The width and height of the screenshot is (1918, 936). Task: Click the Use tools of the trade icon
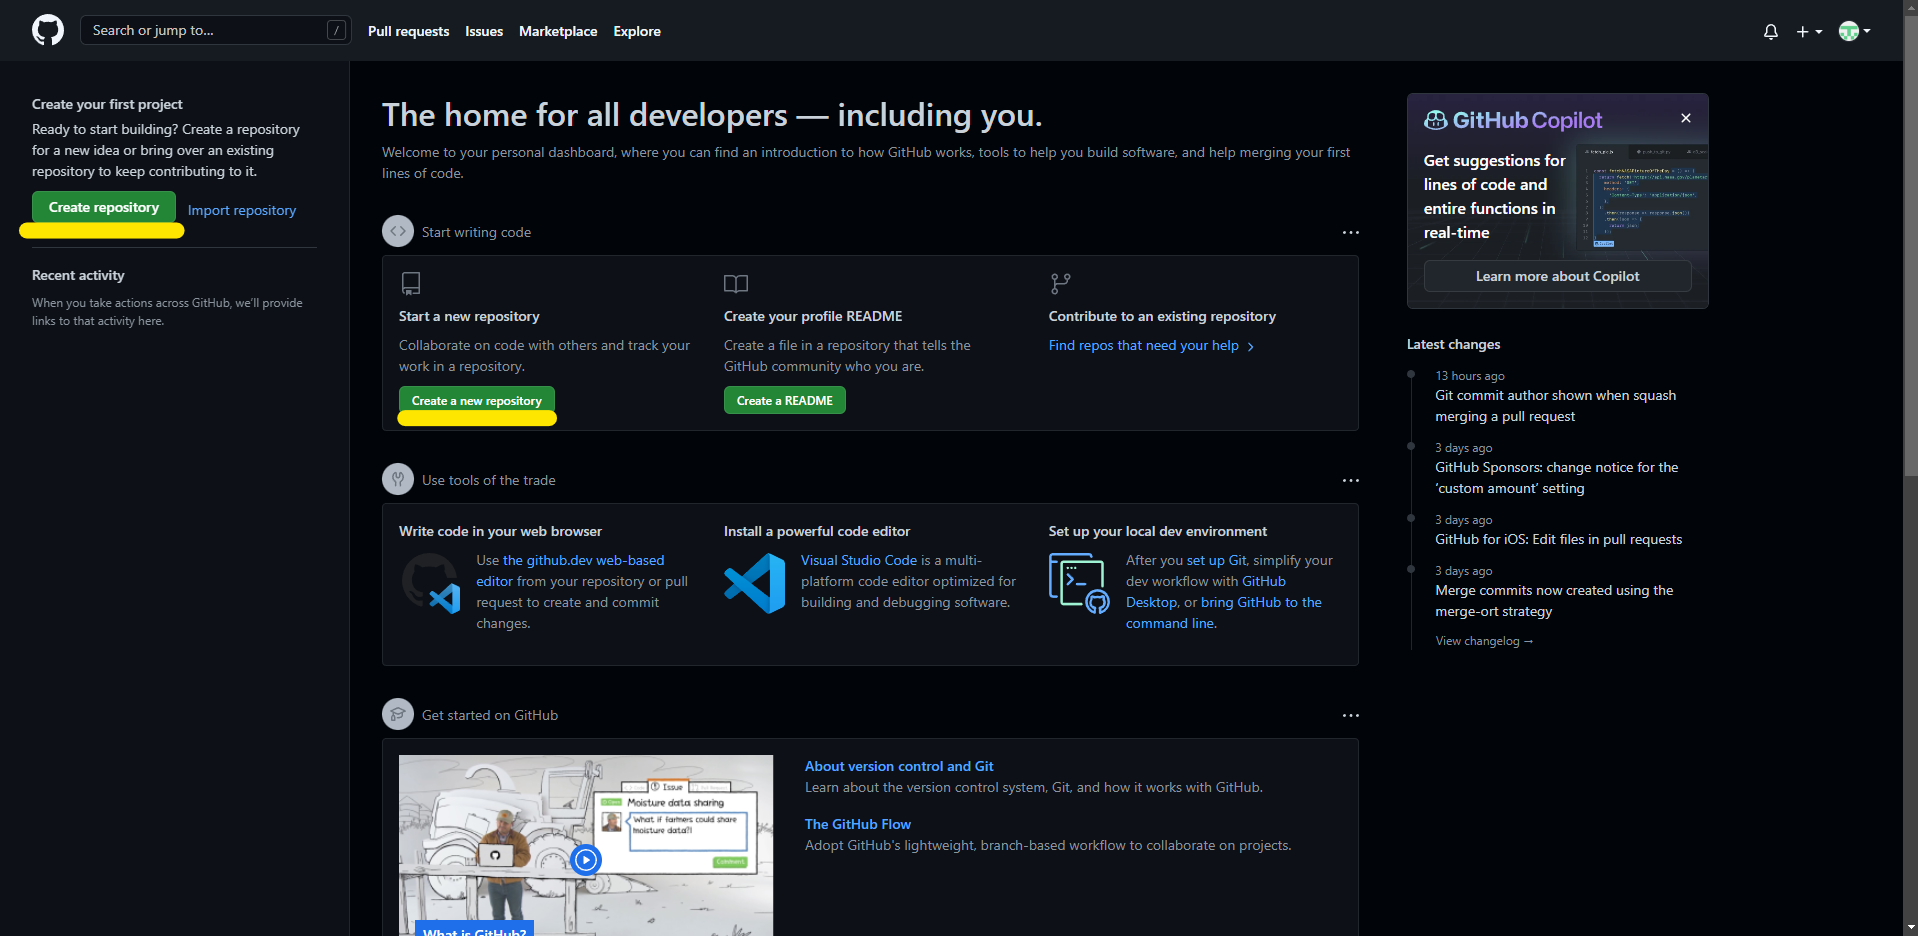pos(398,479)
